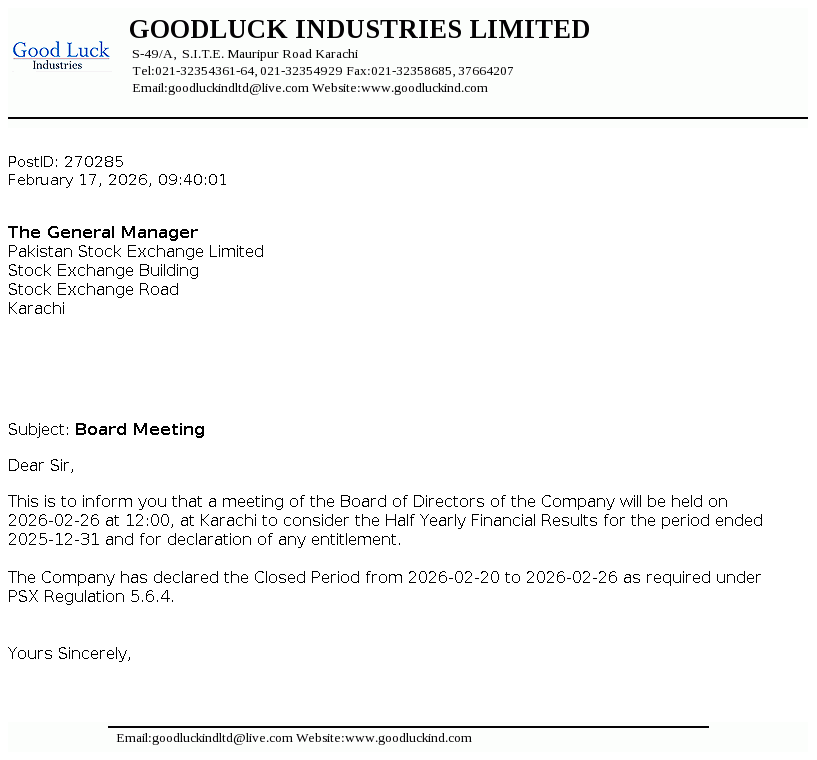
Task: Click the GOODLUCK INDUSTRIES LIMITED heading
Action: [359, 30]
